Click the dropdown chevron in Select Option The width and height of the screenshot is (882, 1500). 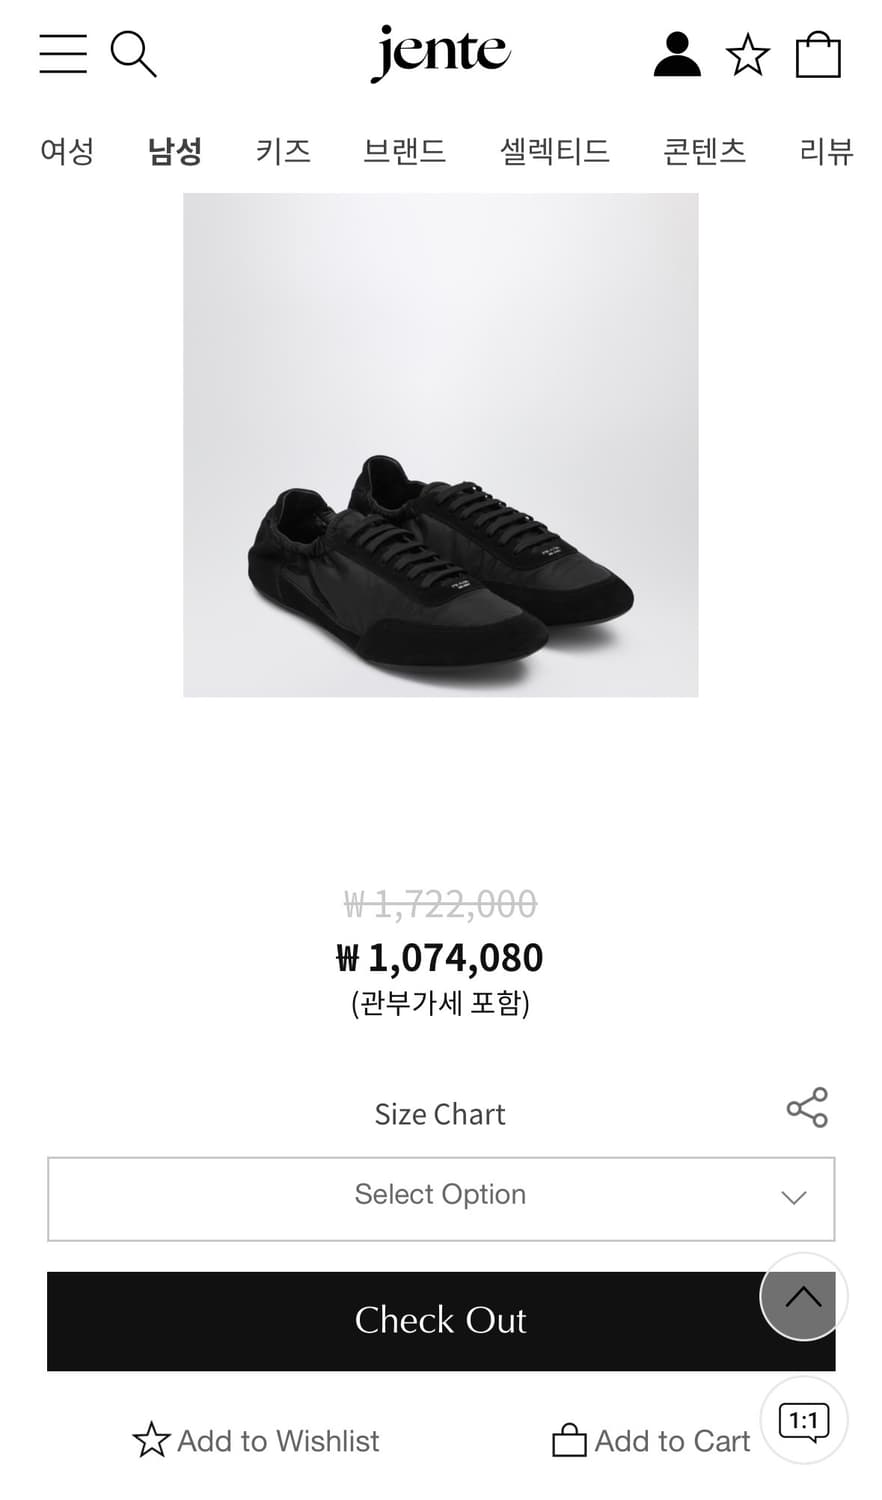[794, 1198]
